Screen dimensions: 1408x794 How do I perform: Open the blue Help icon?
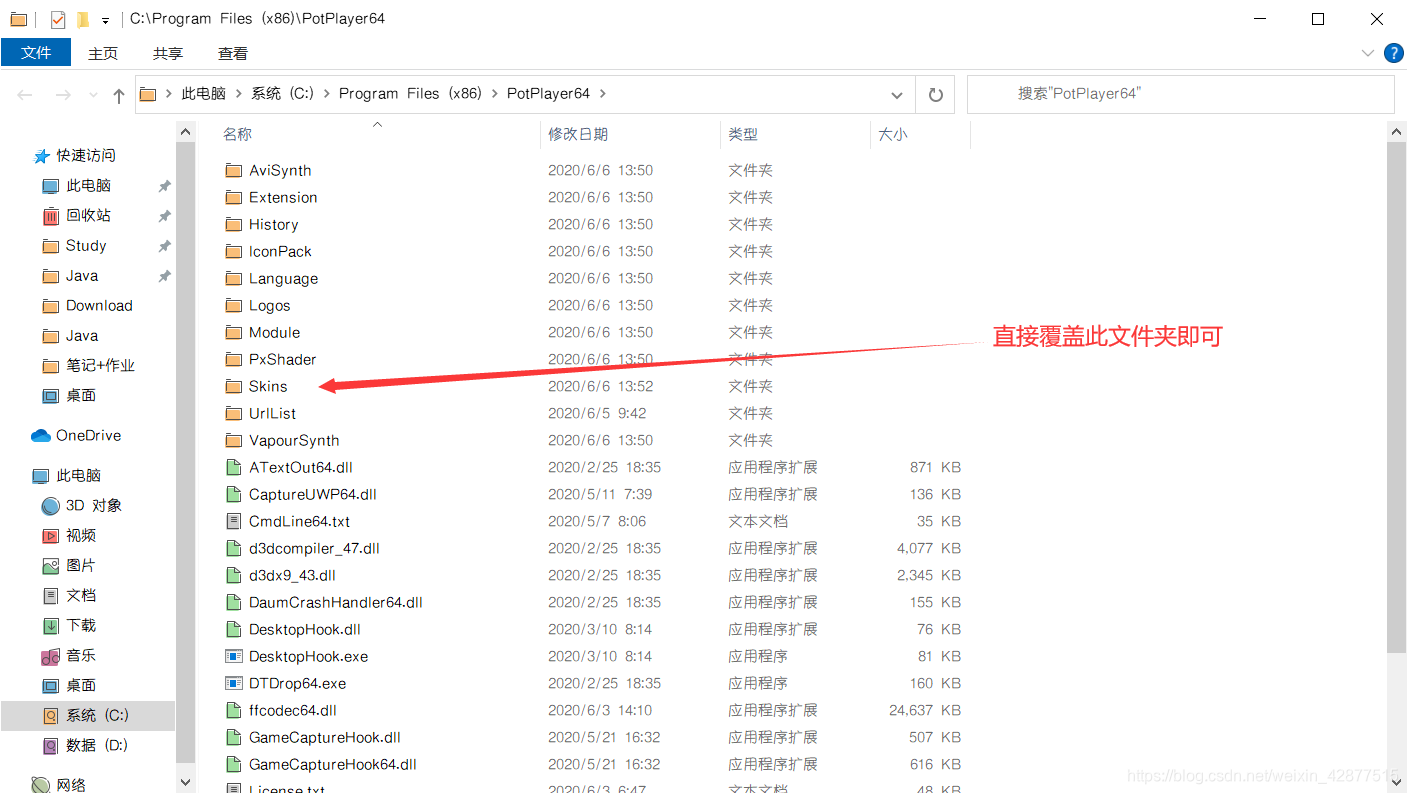[1393, 53]
